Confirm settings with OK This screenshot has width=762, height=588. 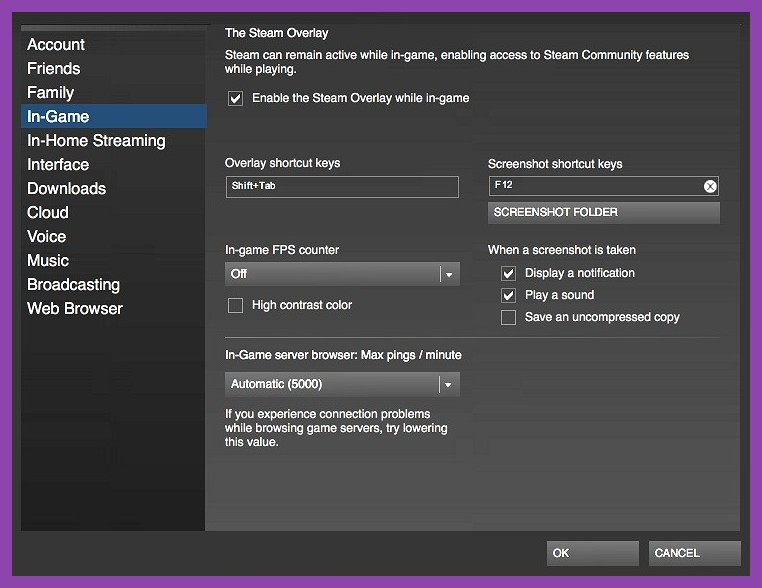(593, 553)
